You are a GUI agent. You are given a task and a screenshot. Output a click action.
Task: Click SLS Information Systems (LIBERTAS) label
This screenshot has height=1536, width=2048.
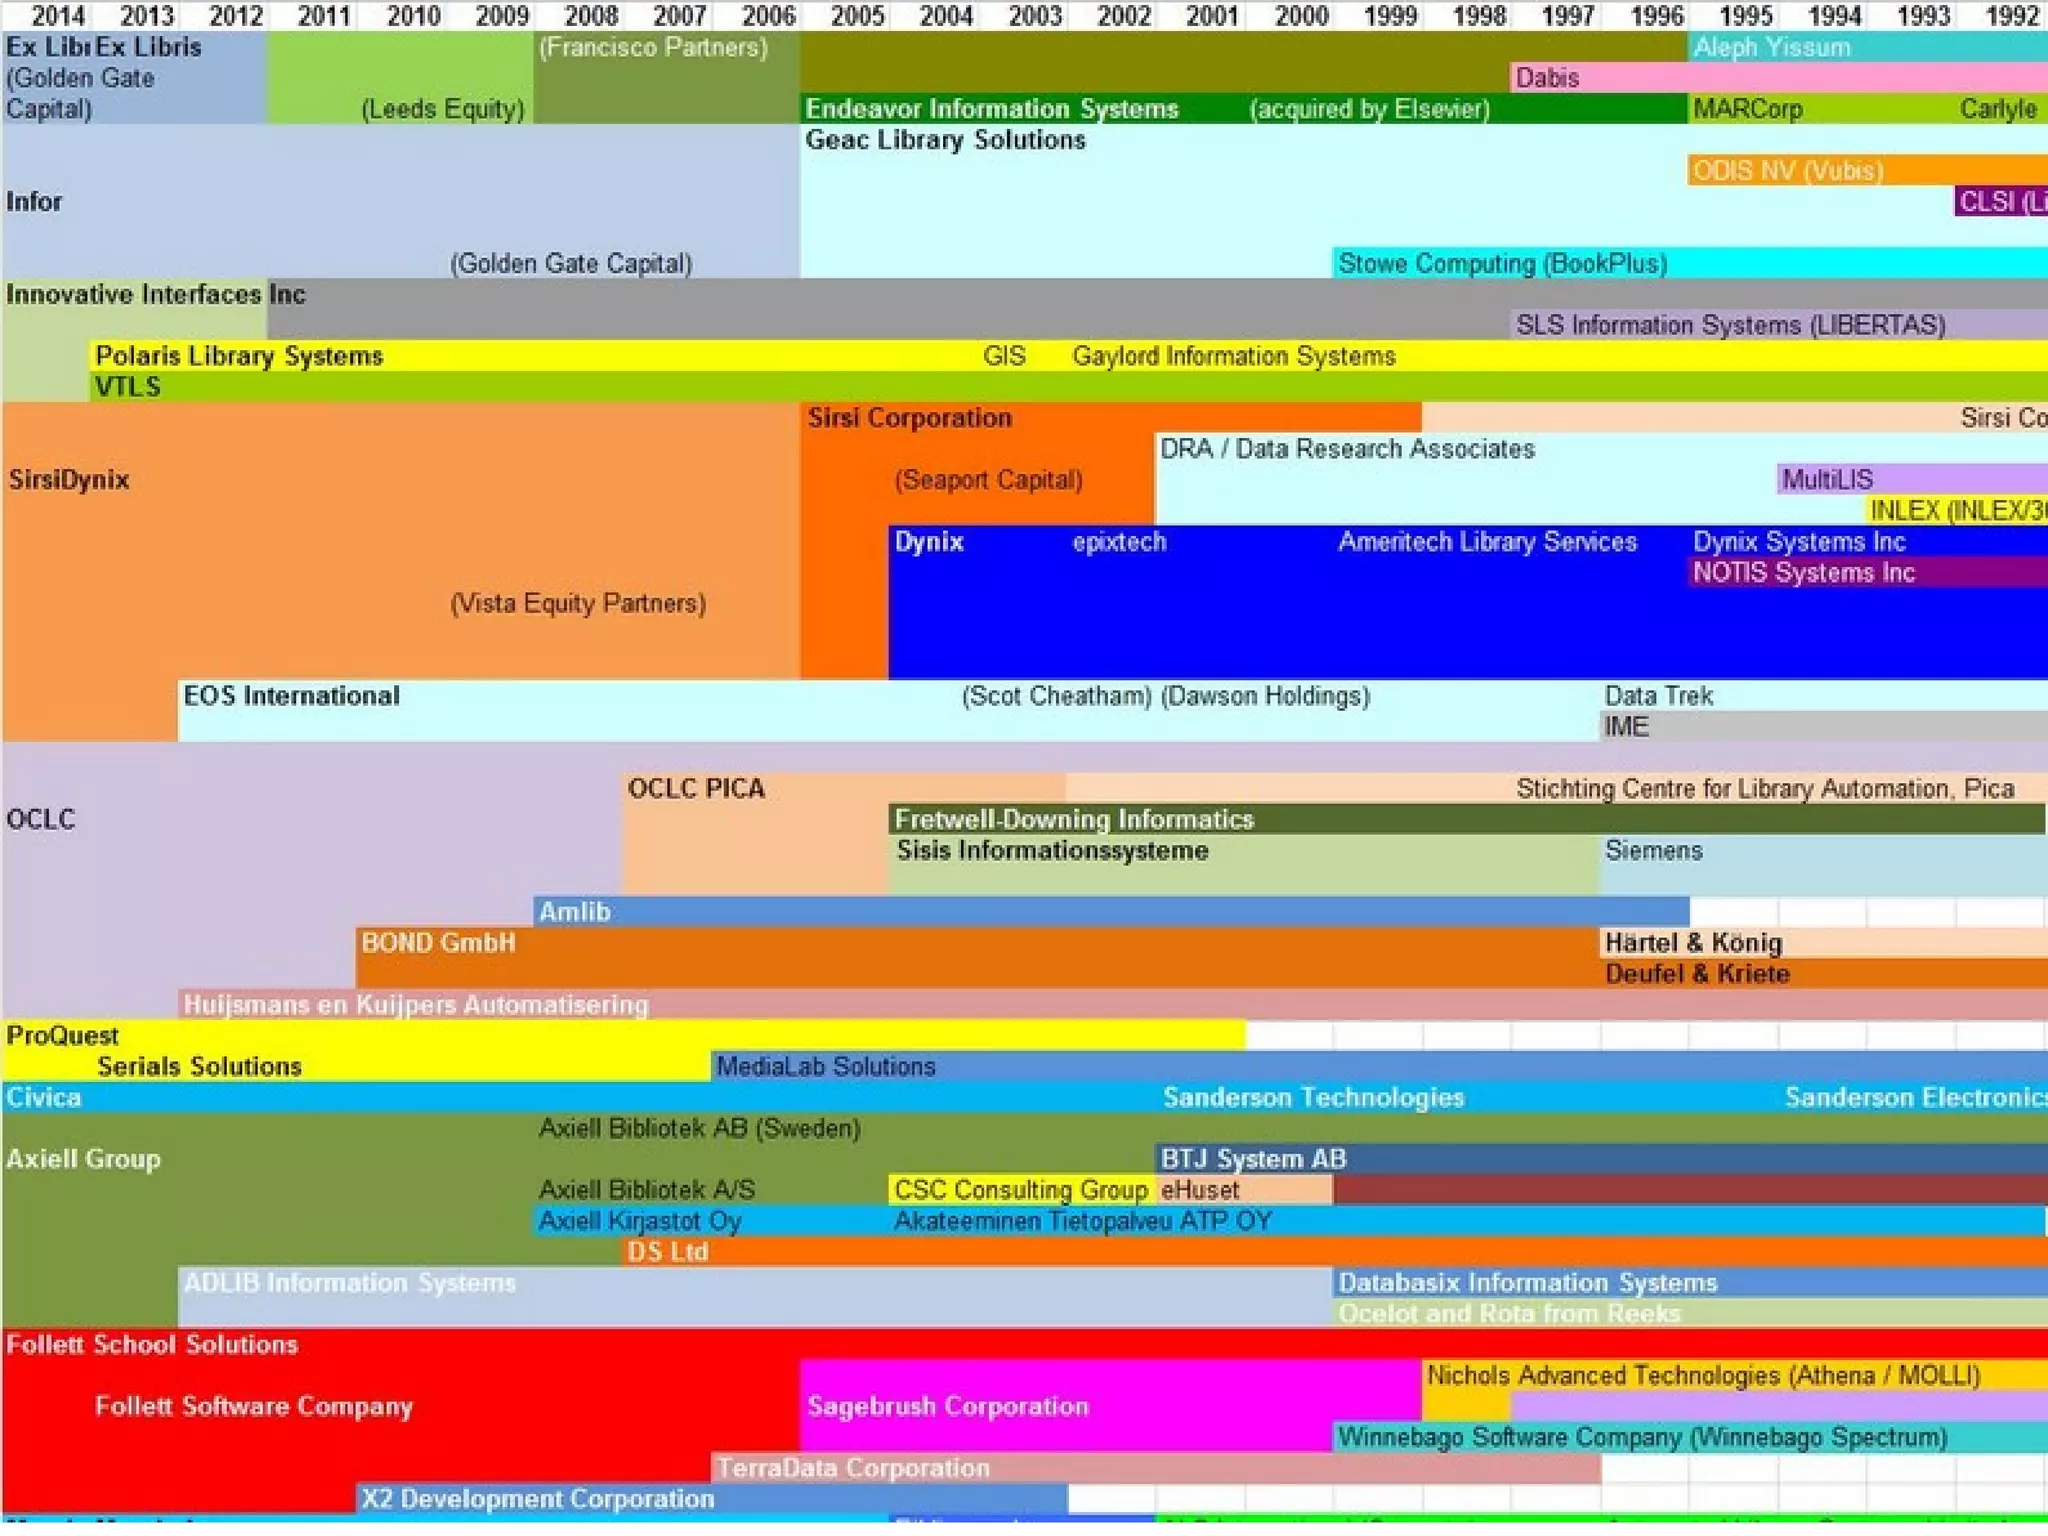[1730, 326]
